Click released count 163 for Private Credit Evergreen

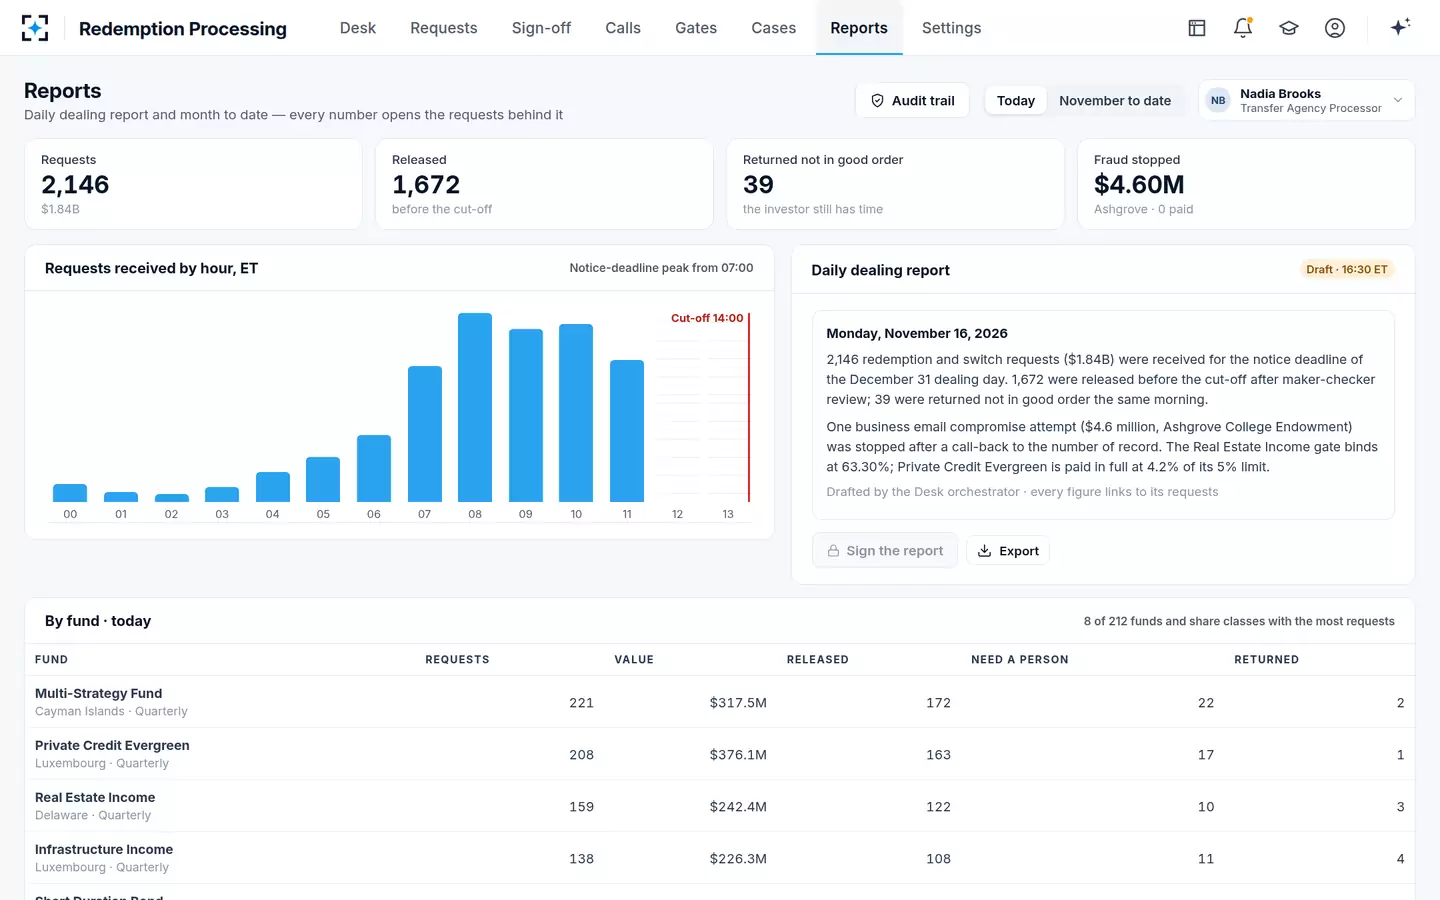coord(938,755)
